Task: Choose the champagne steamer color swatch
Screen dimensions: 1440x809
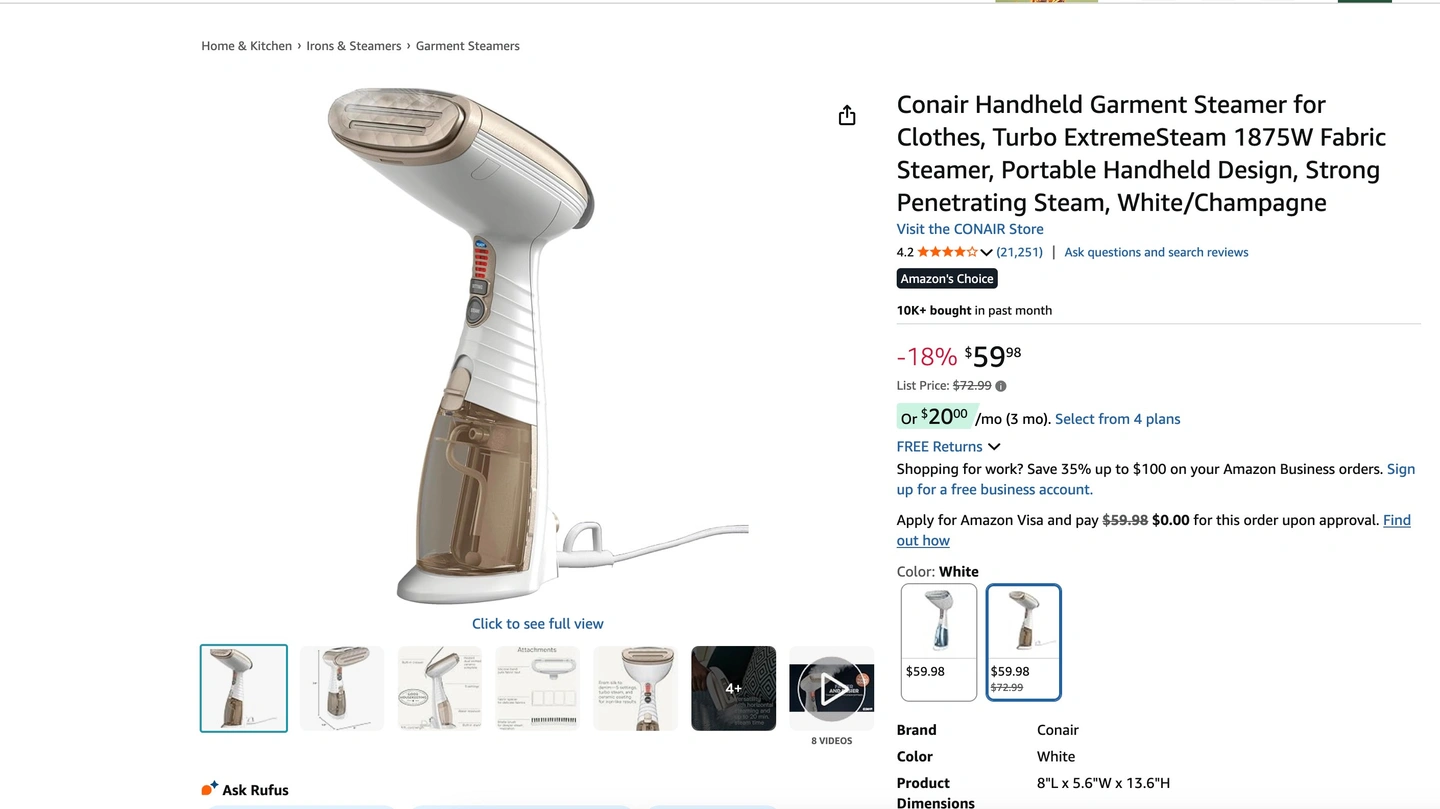Action: pyautogui.click(x=1024, y=642)
